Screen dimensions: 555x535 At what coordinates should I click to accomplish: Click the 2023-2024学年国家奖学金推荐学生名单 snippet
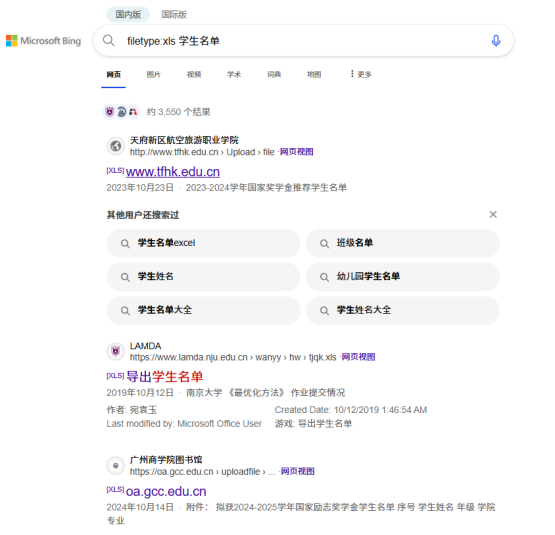[x=266, y=188]
